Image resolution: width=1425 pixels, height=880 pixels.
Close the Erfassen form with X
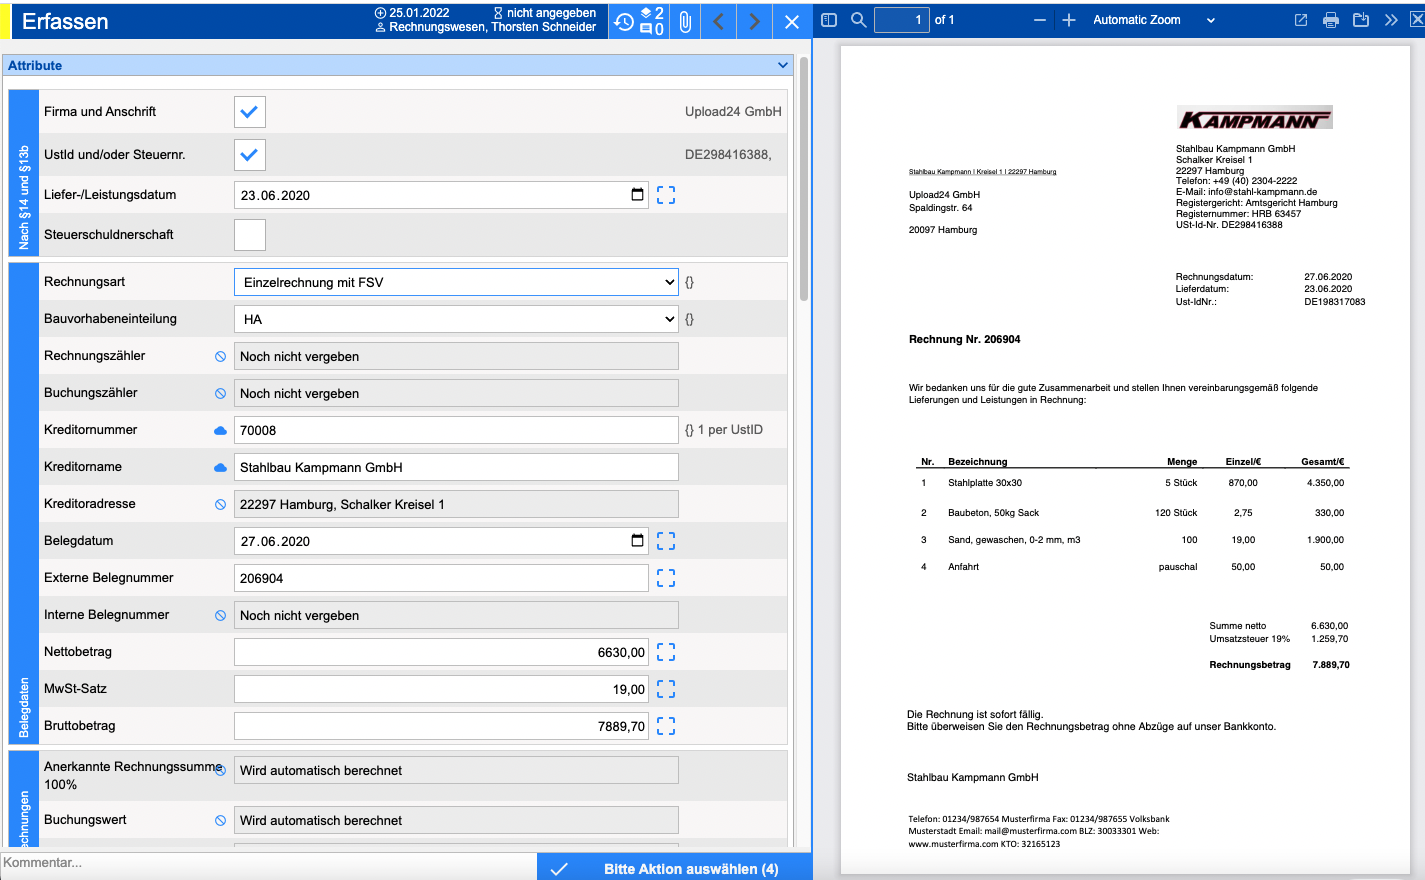pyautogui.click(x=792, y=21)
